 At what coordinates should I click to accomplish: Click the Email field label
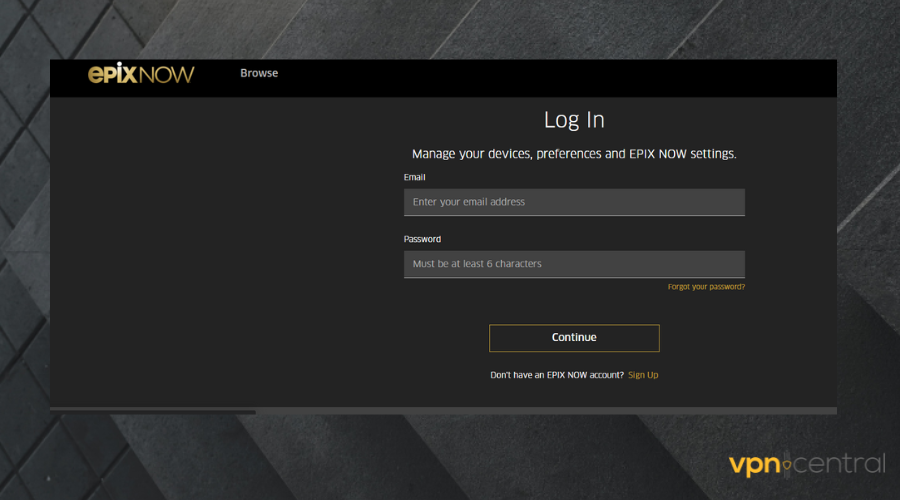pyautogui.click(x=414, y=177)
